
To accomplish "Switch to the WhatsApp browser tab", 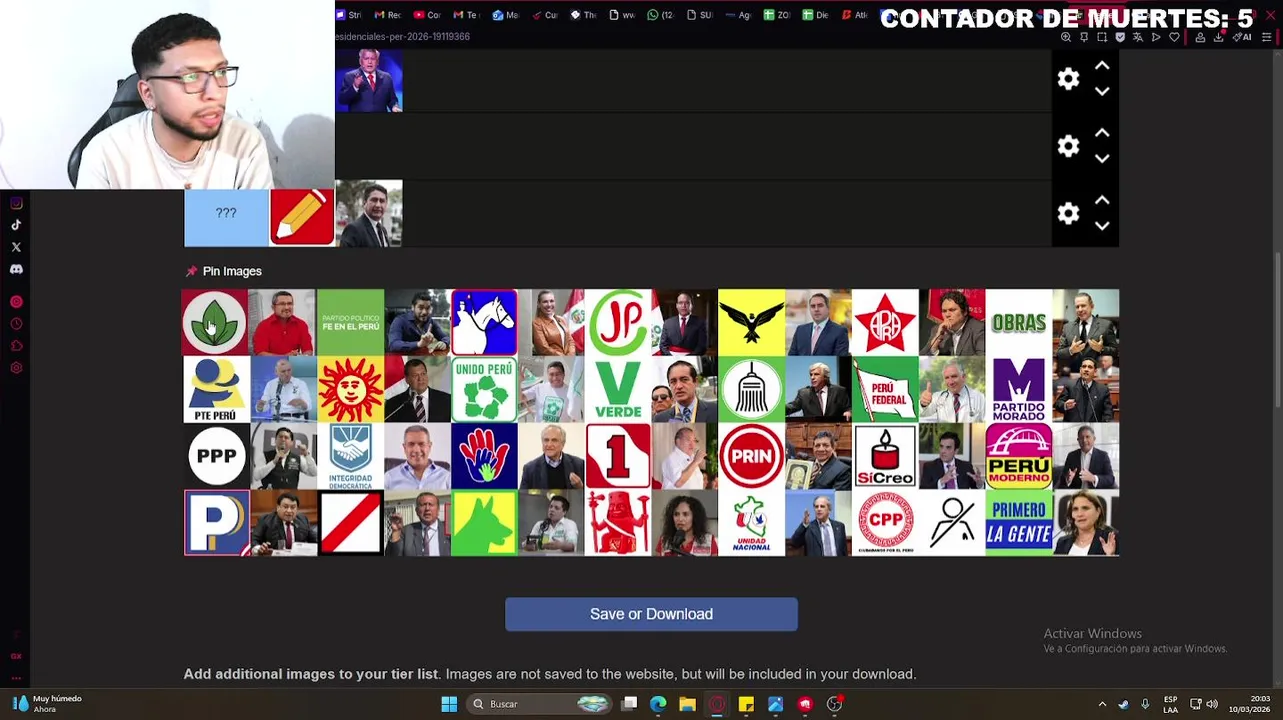I will pos(659,15).
